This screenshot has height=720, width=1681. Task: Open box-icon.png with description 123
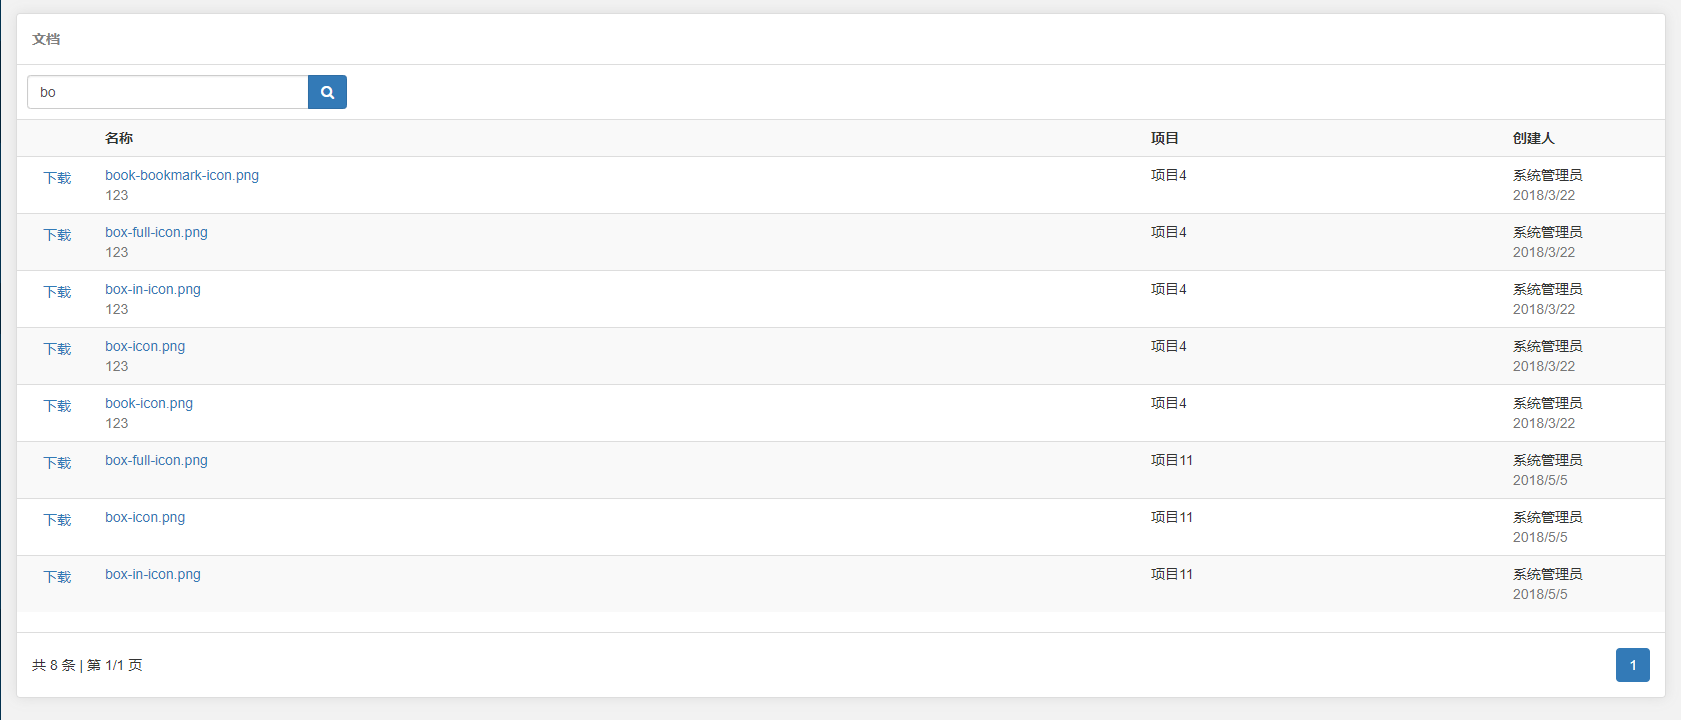145,346
